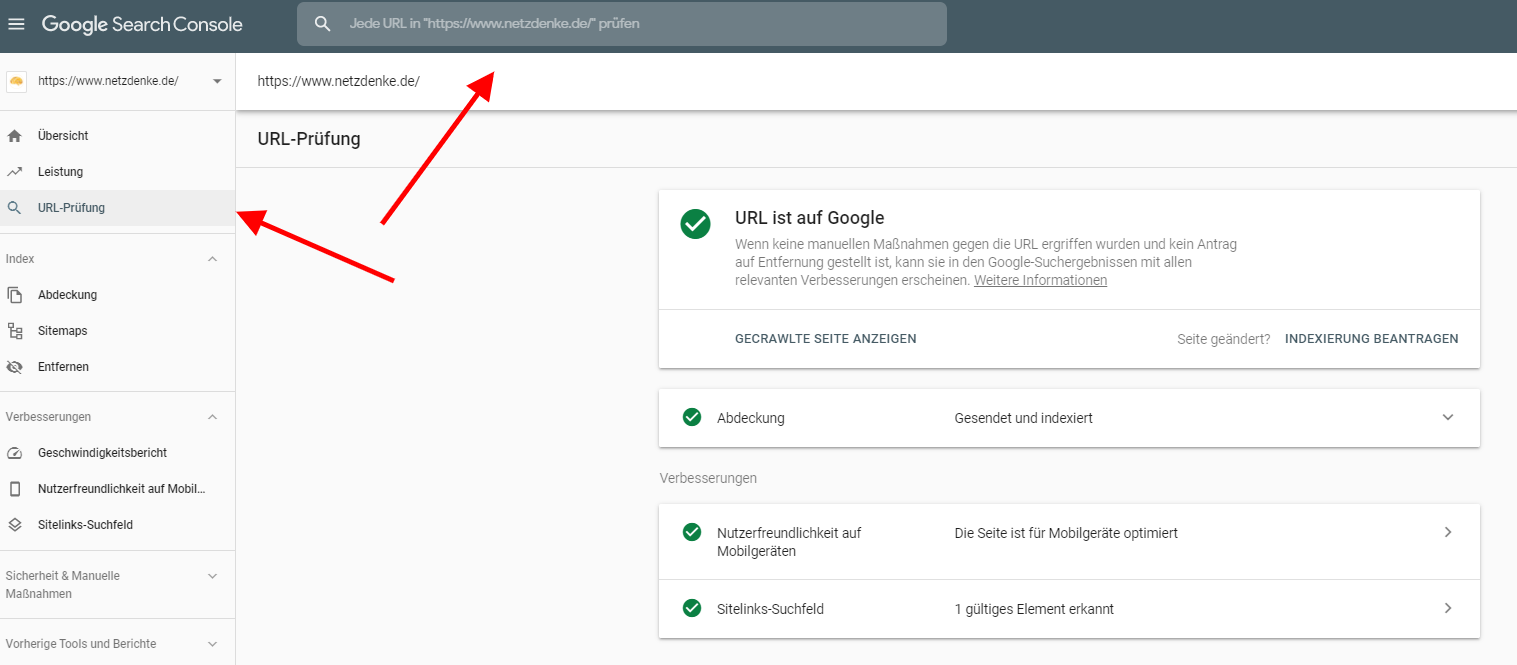Click 'Gesendet und indexiert' status text

click(1023, 418)
